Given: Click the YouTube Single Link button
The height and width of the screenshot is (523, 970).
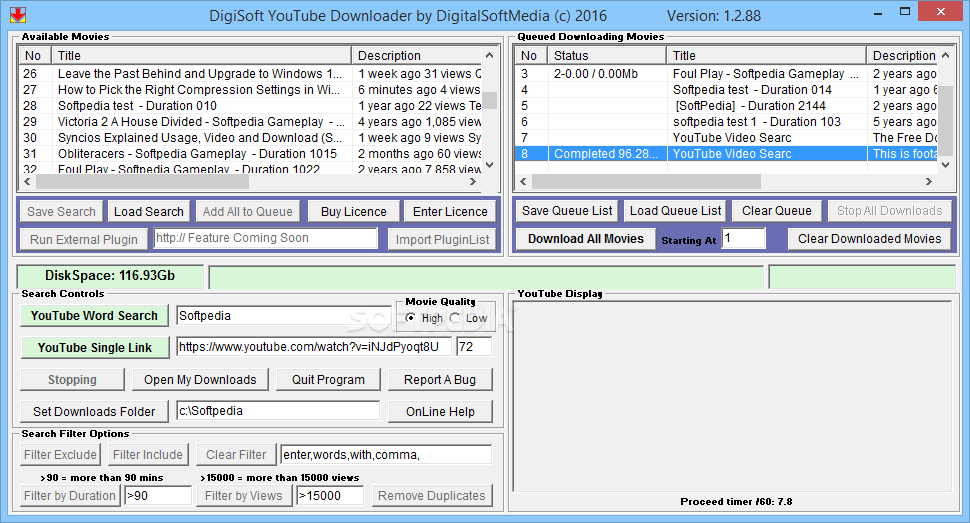Looking at the screenshot, I should 95,348.
